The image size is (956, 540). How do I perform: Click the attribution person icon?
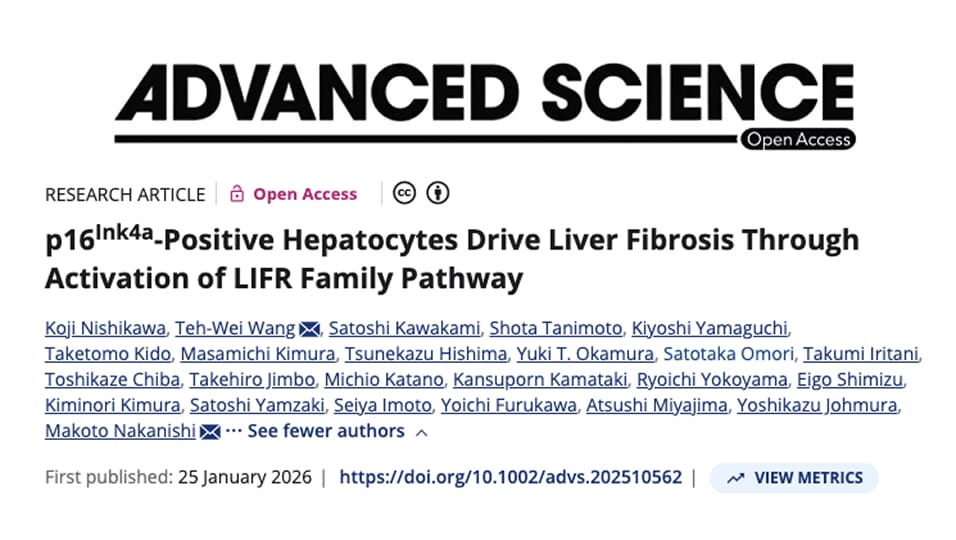pyautogui.click(x=437, y=193)
